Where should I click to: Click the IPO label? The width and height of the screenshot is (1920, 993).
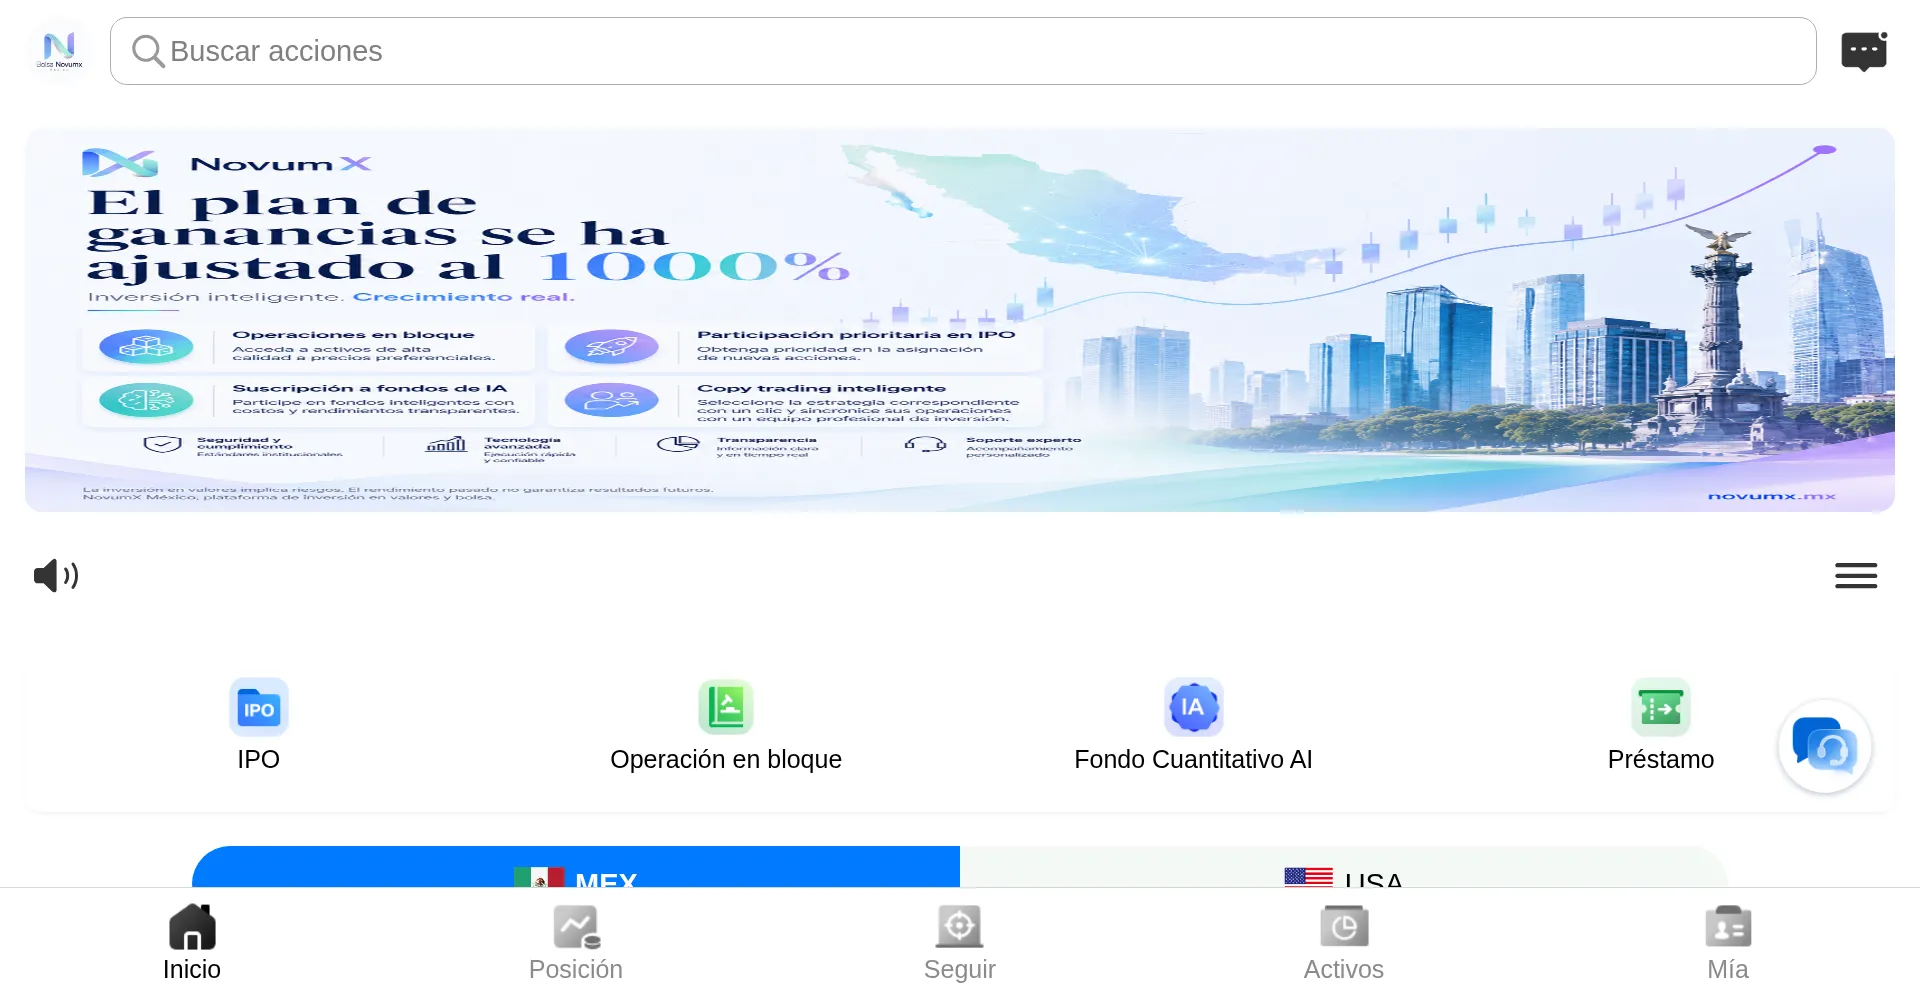click(x=259, y=760)
